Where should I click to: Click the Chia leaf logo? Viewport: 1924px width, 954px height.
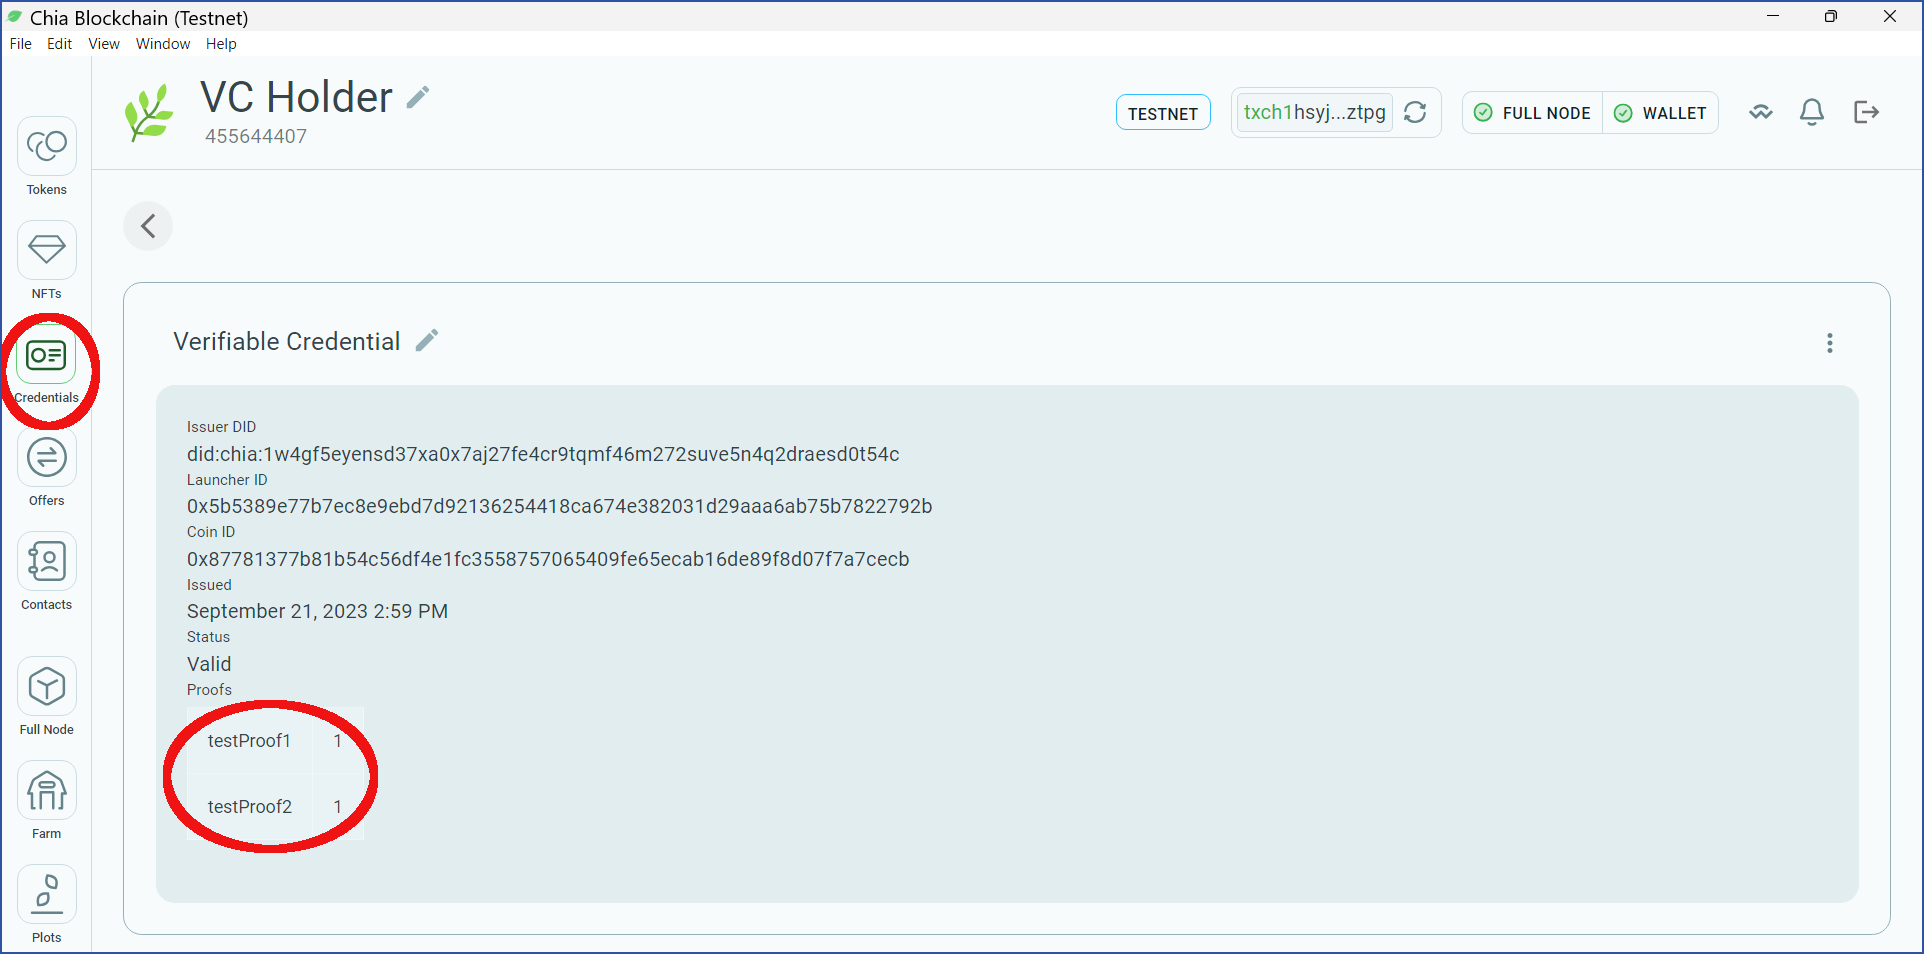149,112
